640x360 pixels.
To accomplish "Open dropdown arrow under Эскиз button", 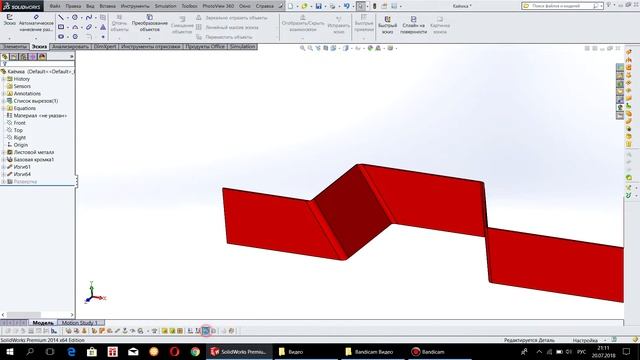I will pyautogui.click(x=9, y=39).
